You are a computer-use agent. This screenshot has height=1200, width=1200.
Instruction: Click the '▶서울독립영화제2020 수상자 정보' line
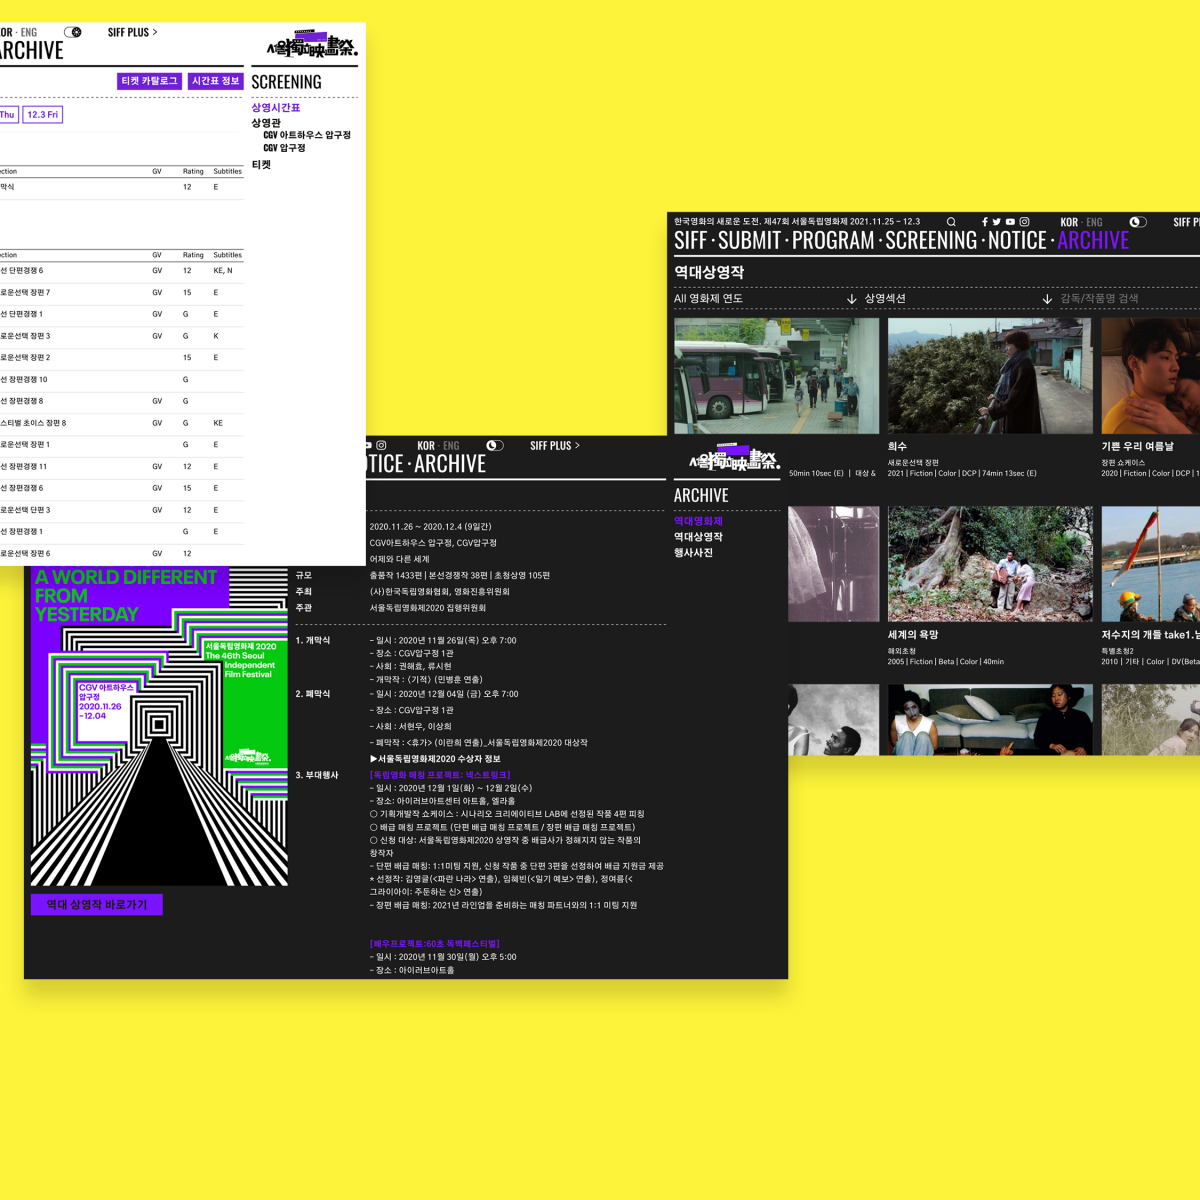(435, 759)
